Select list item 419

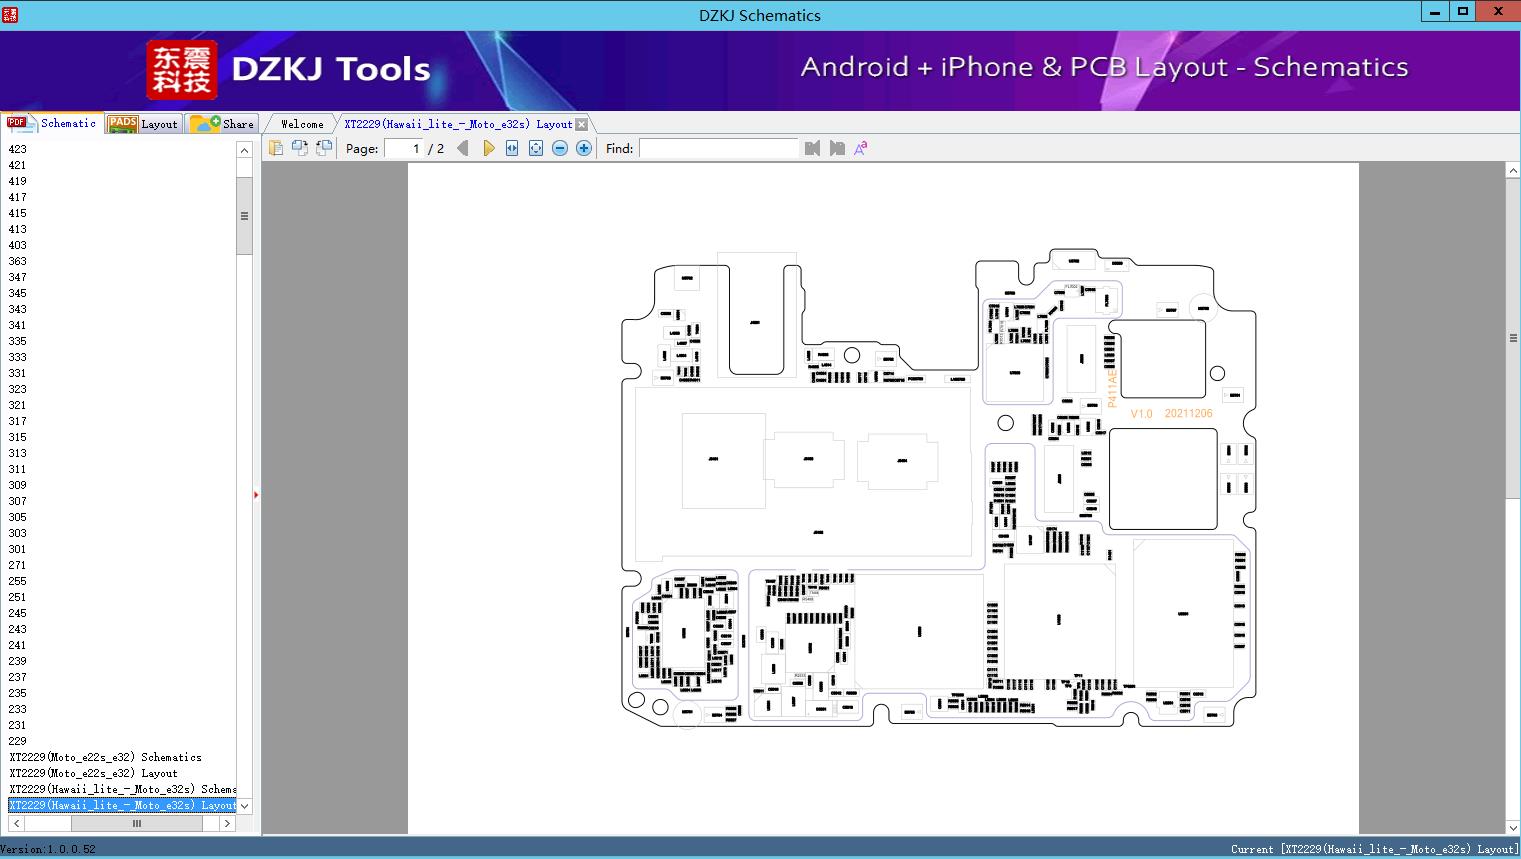18,181
